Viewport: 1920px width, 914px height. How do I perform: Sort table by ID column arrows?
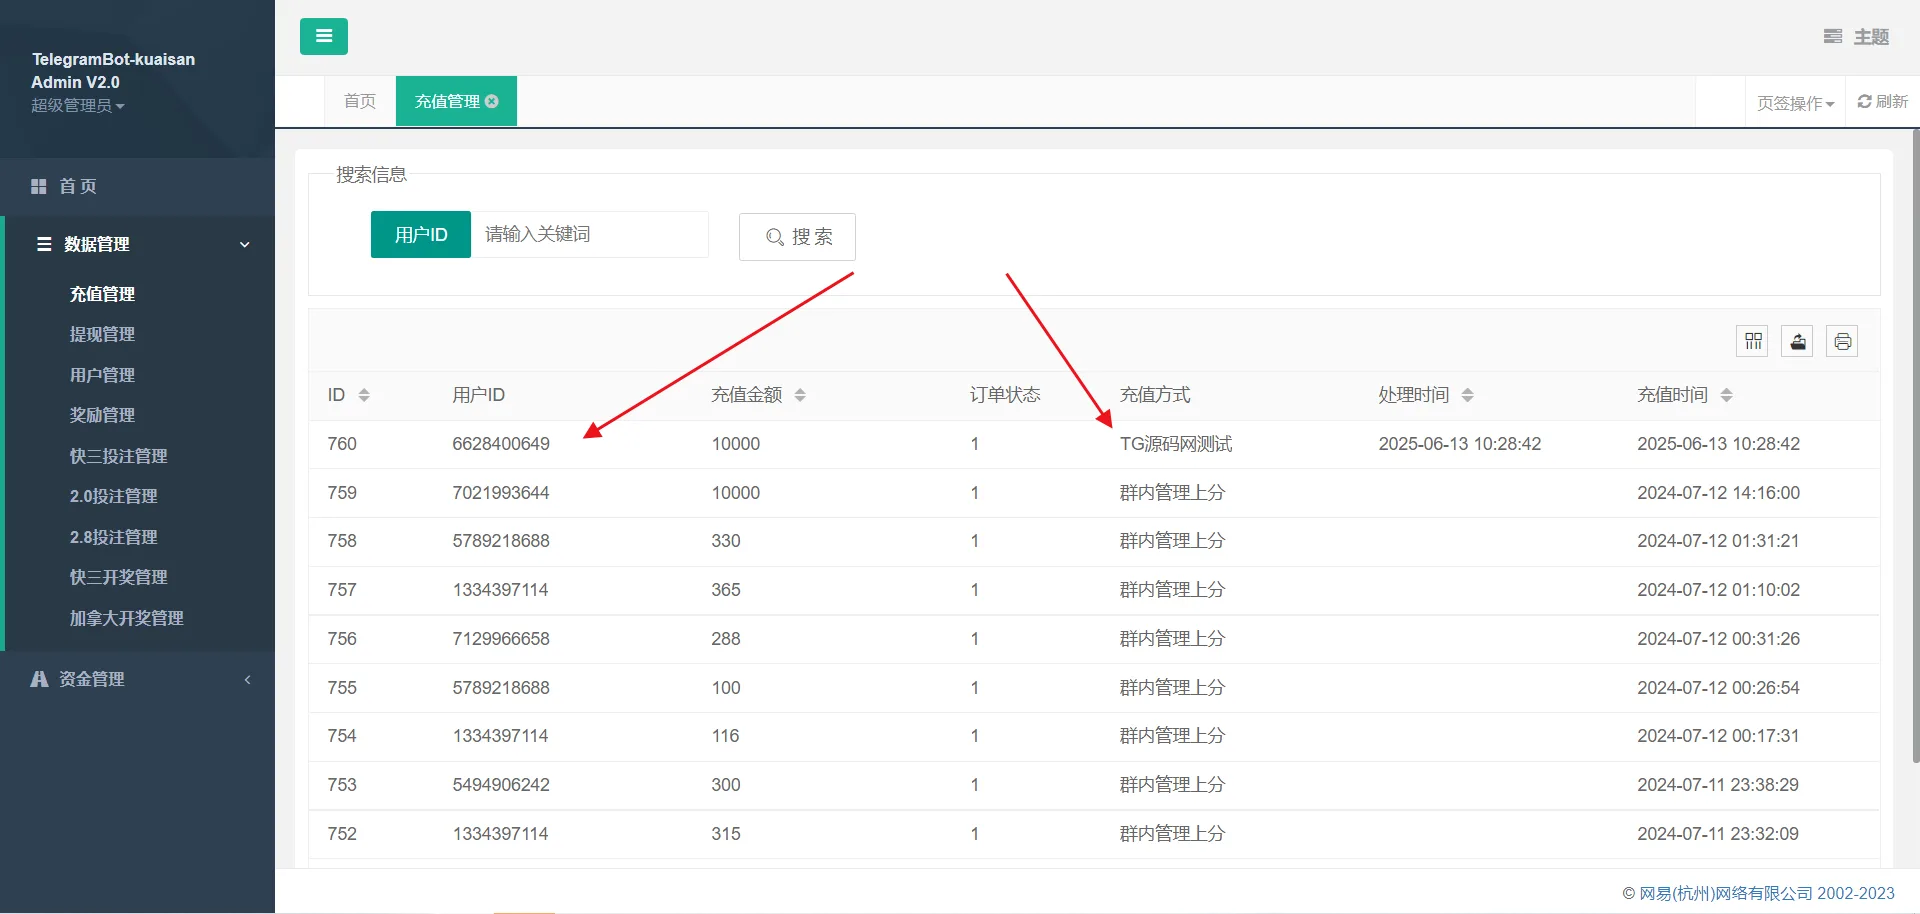coord(364,395)
